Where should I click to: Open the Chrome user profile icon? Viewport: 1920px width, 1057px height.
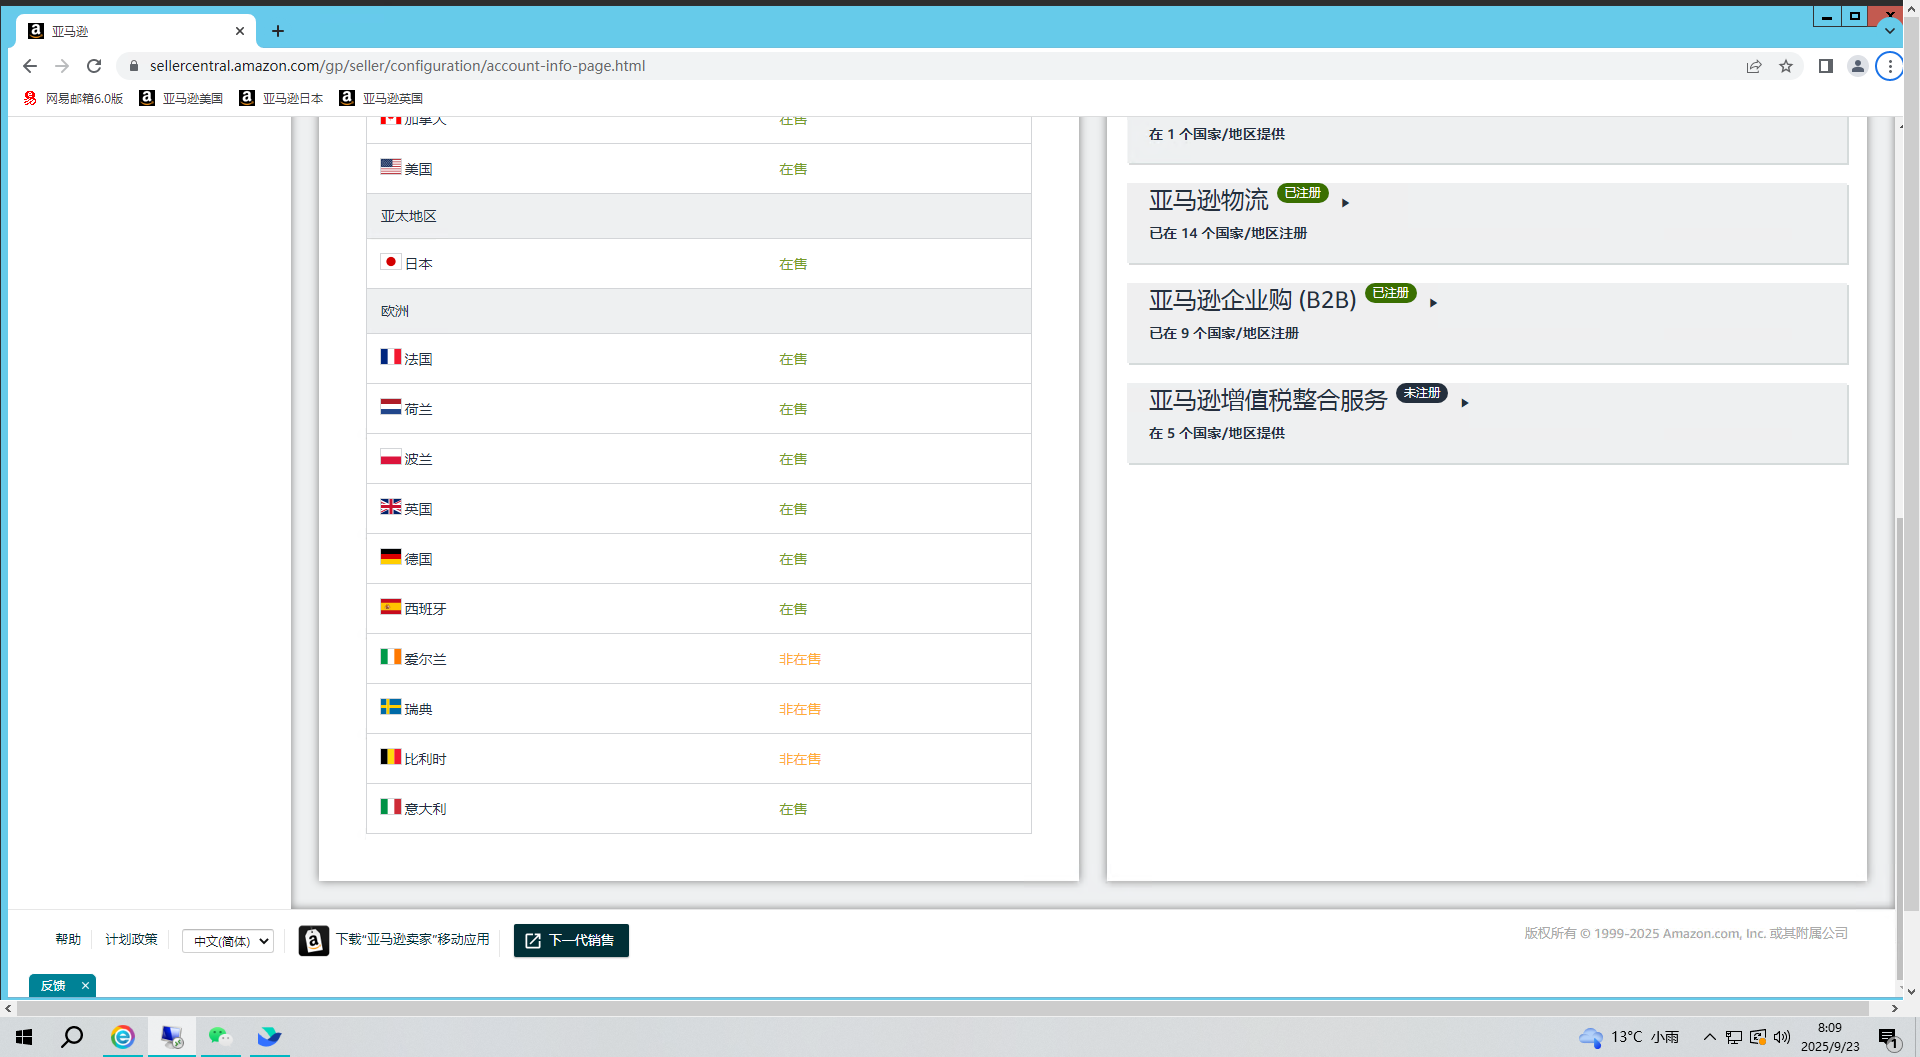1857,66
